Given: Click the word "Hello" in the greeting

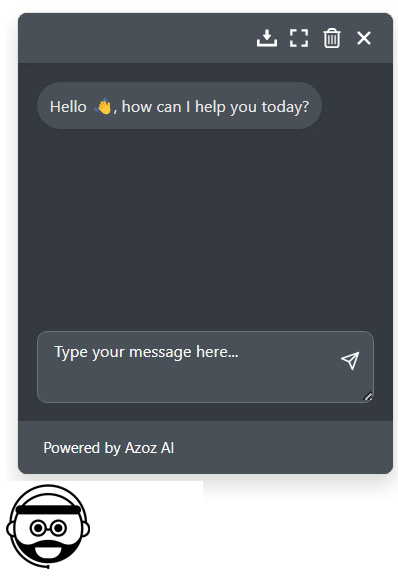Looking at the screenshot, I should (x=68, y=107).
